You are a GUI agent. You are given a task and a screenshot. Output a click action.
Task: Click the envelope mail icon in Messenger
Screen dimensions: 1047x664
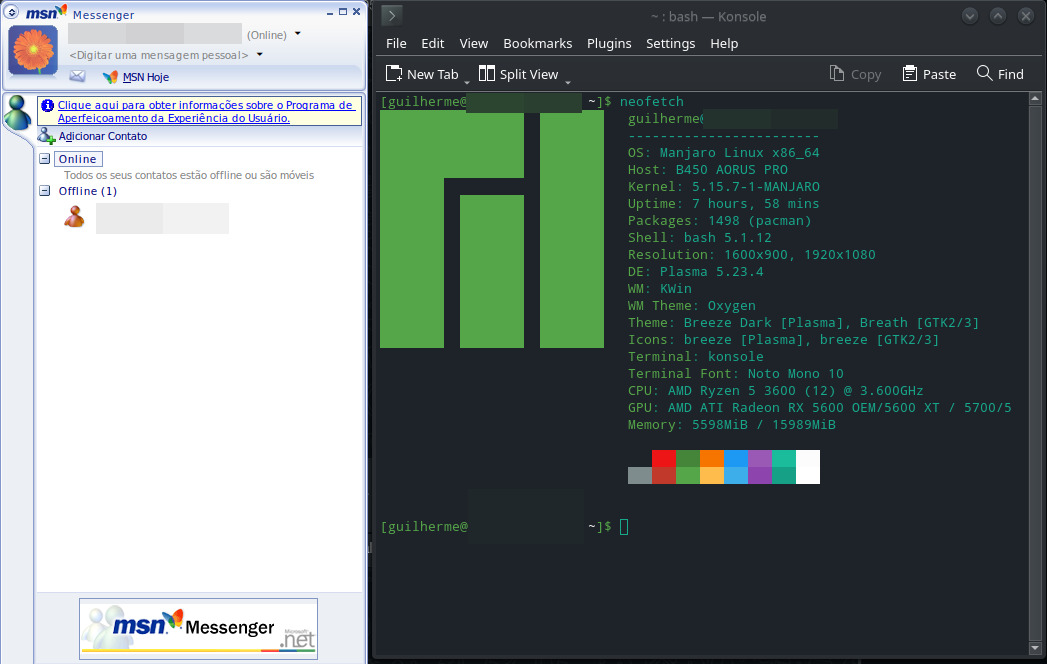tap(77, 76)
